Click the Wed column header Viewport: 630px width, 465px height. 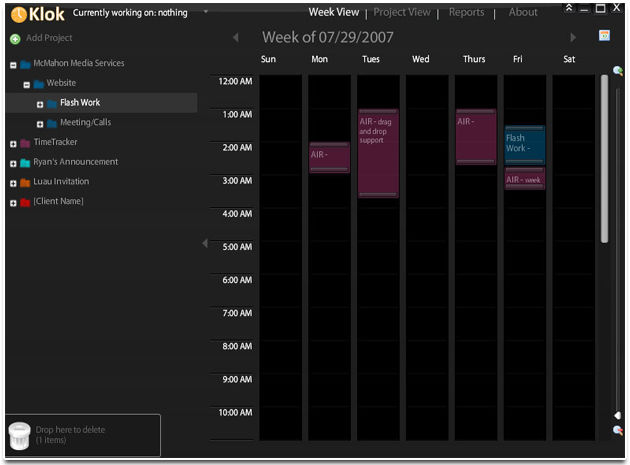pos(420,59)
